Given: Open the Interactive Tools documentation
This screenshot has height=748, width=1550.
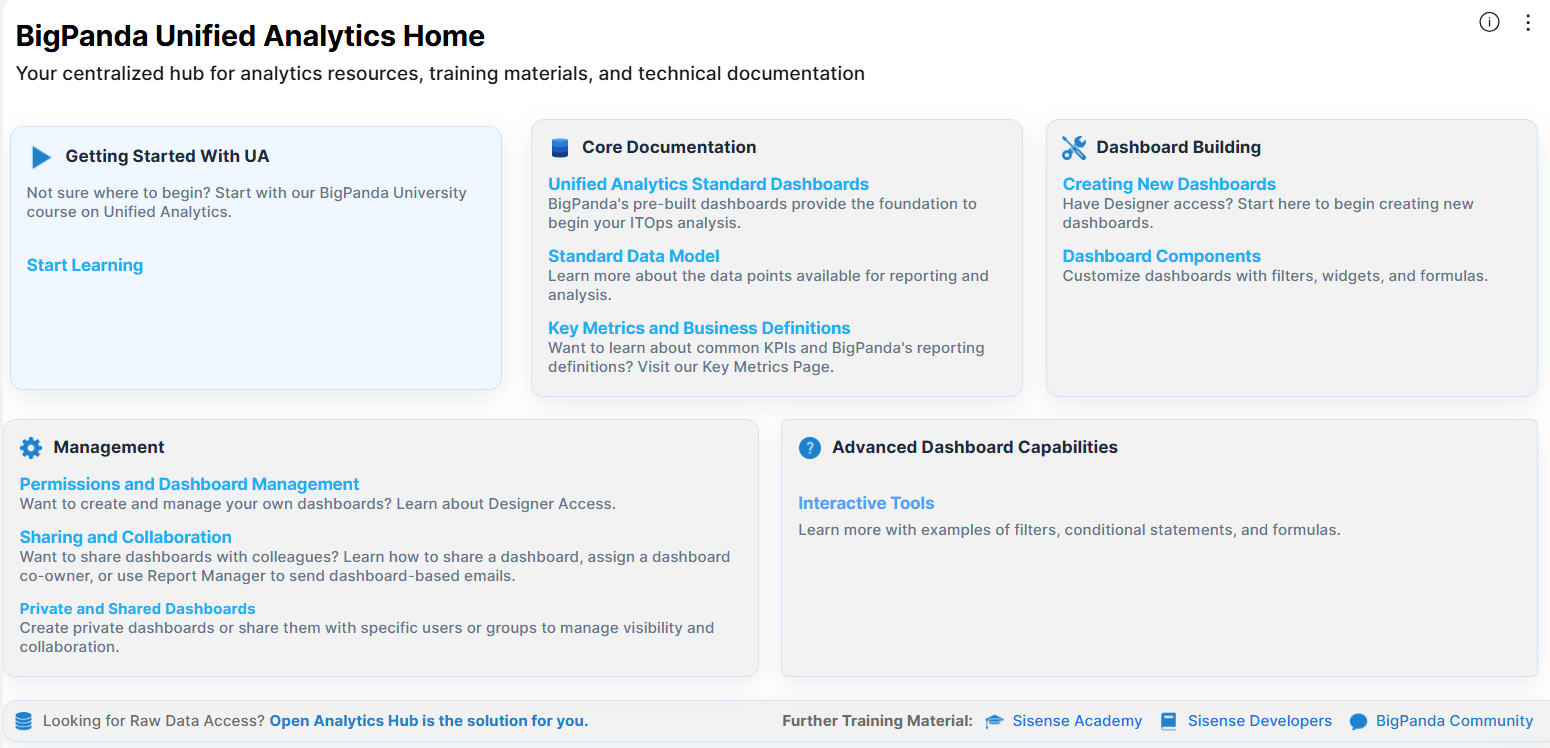Looking at the screenshot, I should tap(866, 502).
